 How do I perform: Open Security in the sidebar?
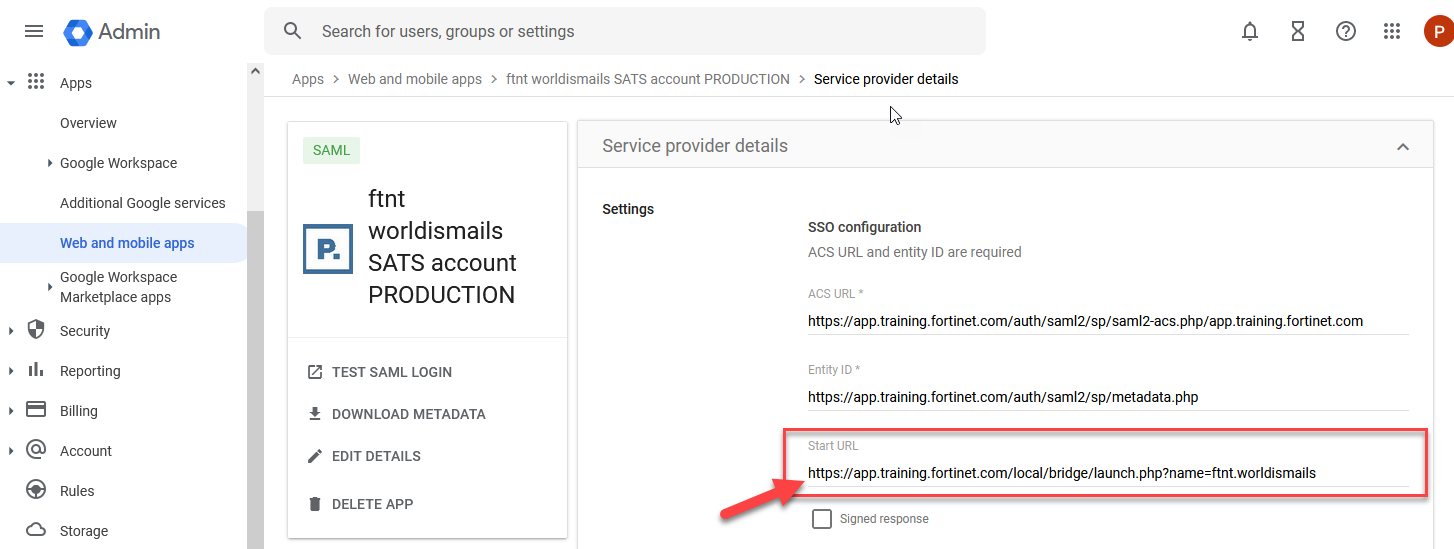click(85, 331)
